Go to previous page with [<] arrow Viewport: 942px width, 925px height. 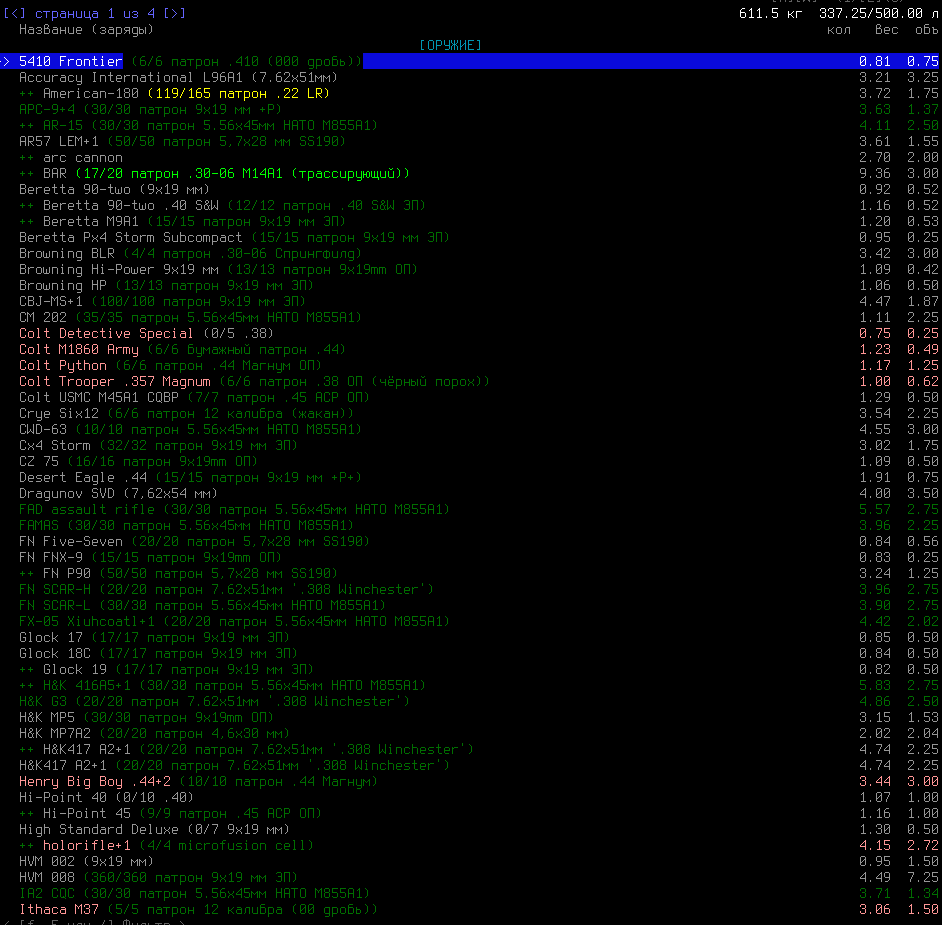pos(14,13)
